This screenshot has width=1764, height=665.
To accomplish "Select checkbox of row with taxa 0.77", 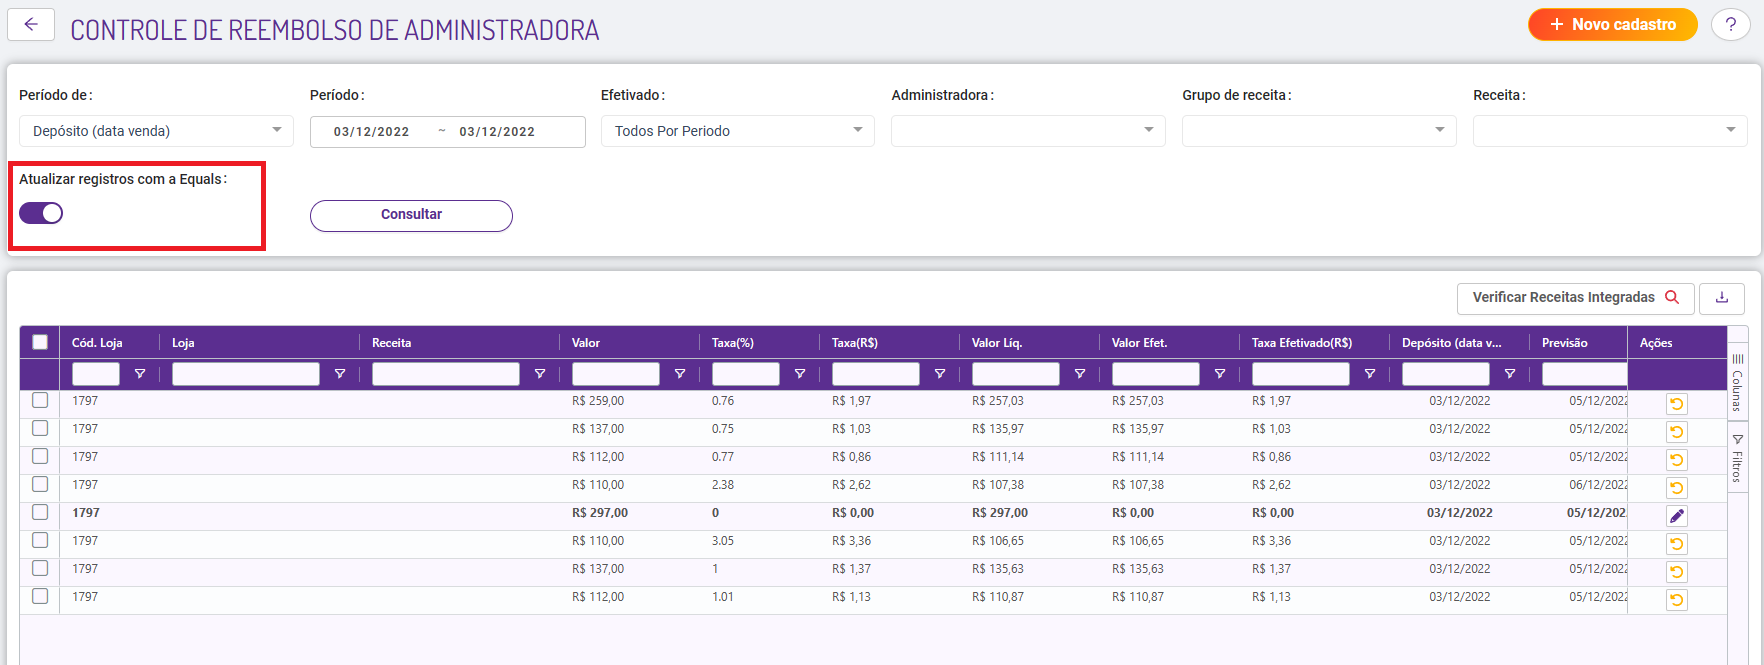I will click(40, 456).
